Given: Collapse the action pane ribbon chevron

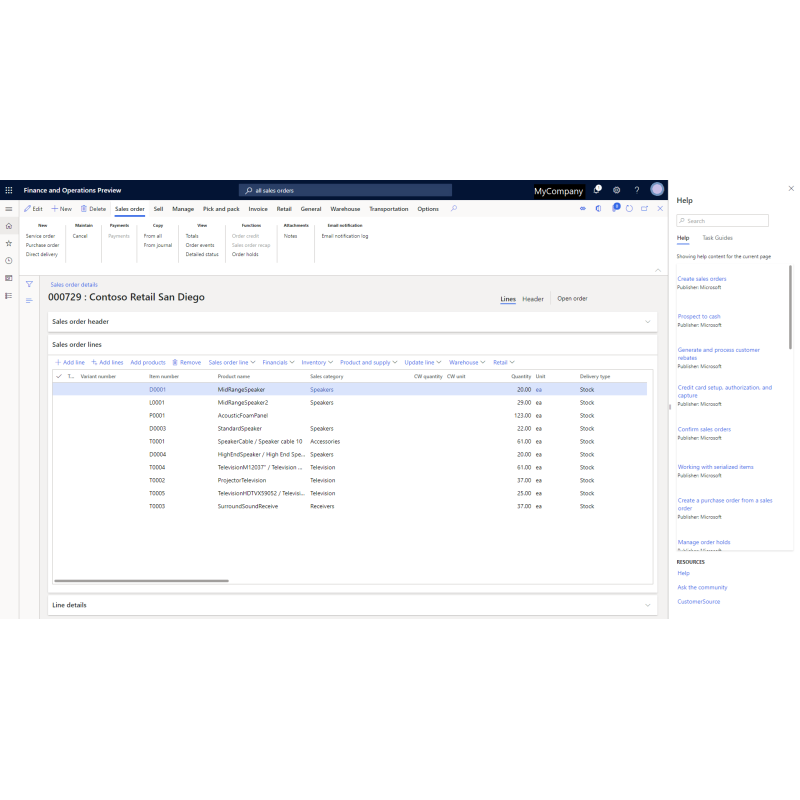Looking at the screenshot, I should (658, 270).
